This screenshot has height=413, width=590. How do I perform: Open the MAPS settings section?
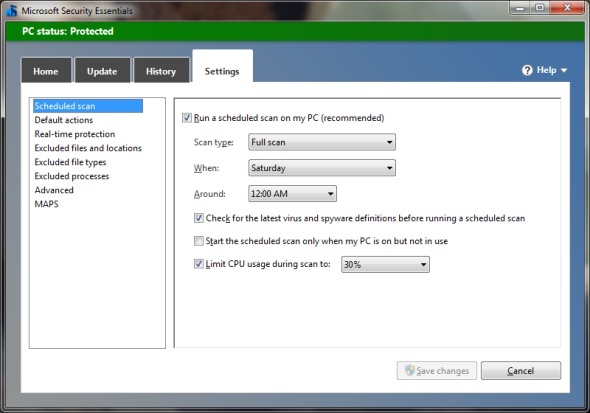click(46, 204)
